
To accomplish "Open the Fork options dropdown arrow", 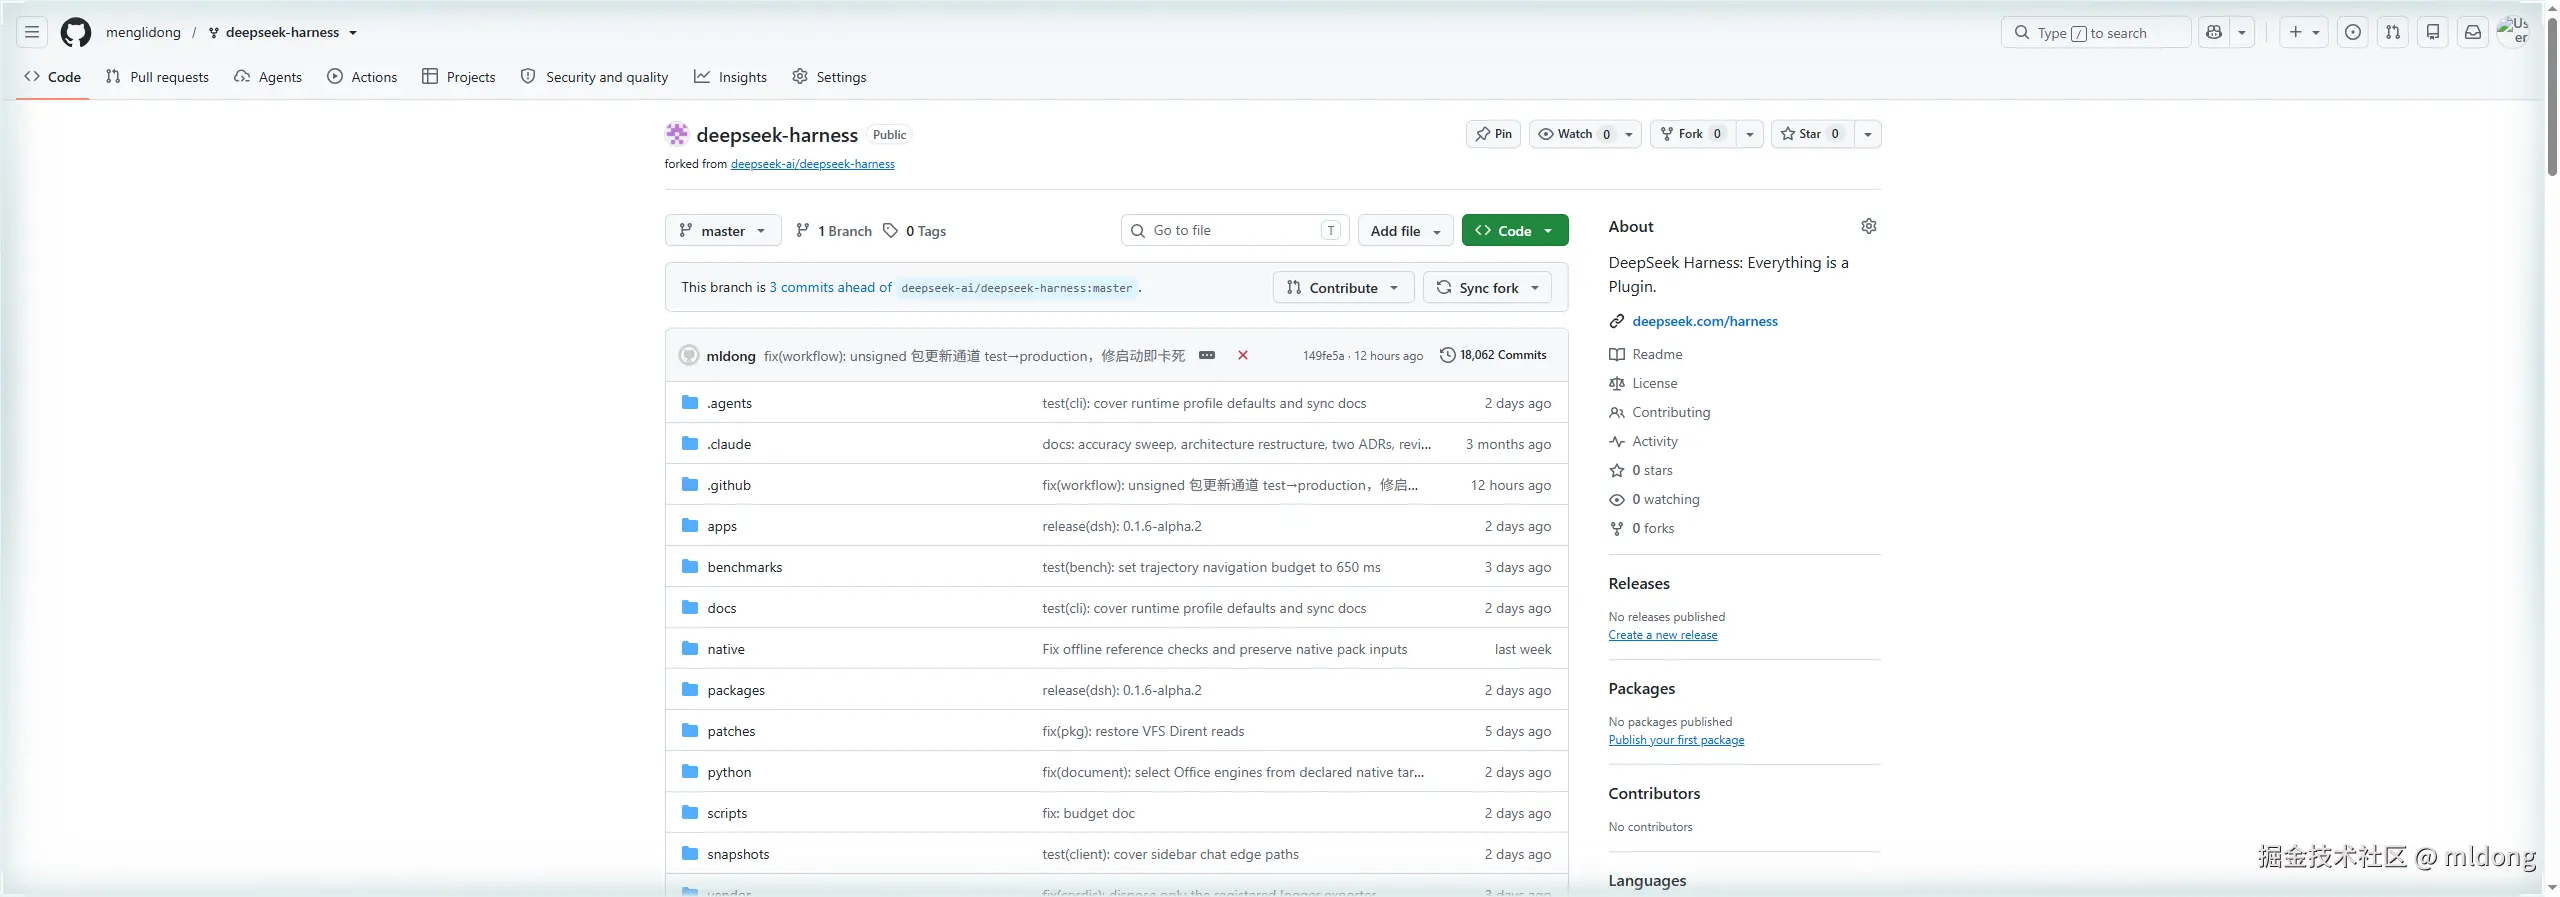I will click(1750, 134).
